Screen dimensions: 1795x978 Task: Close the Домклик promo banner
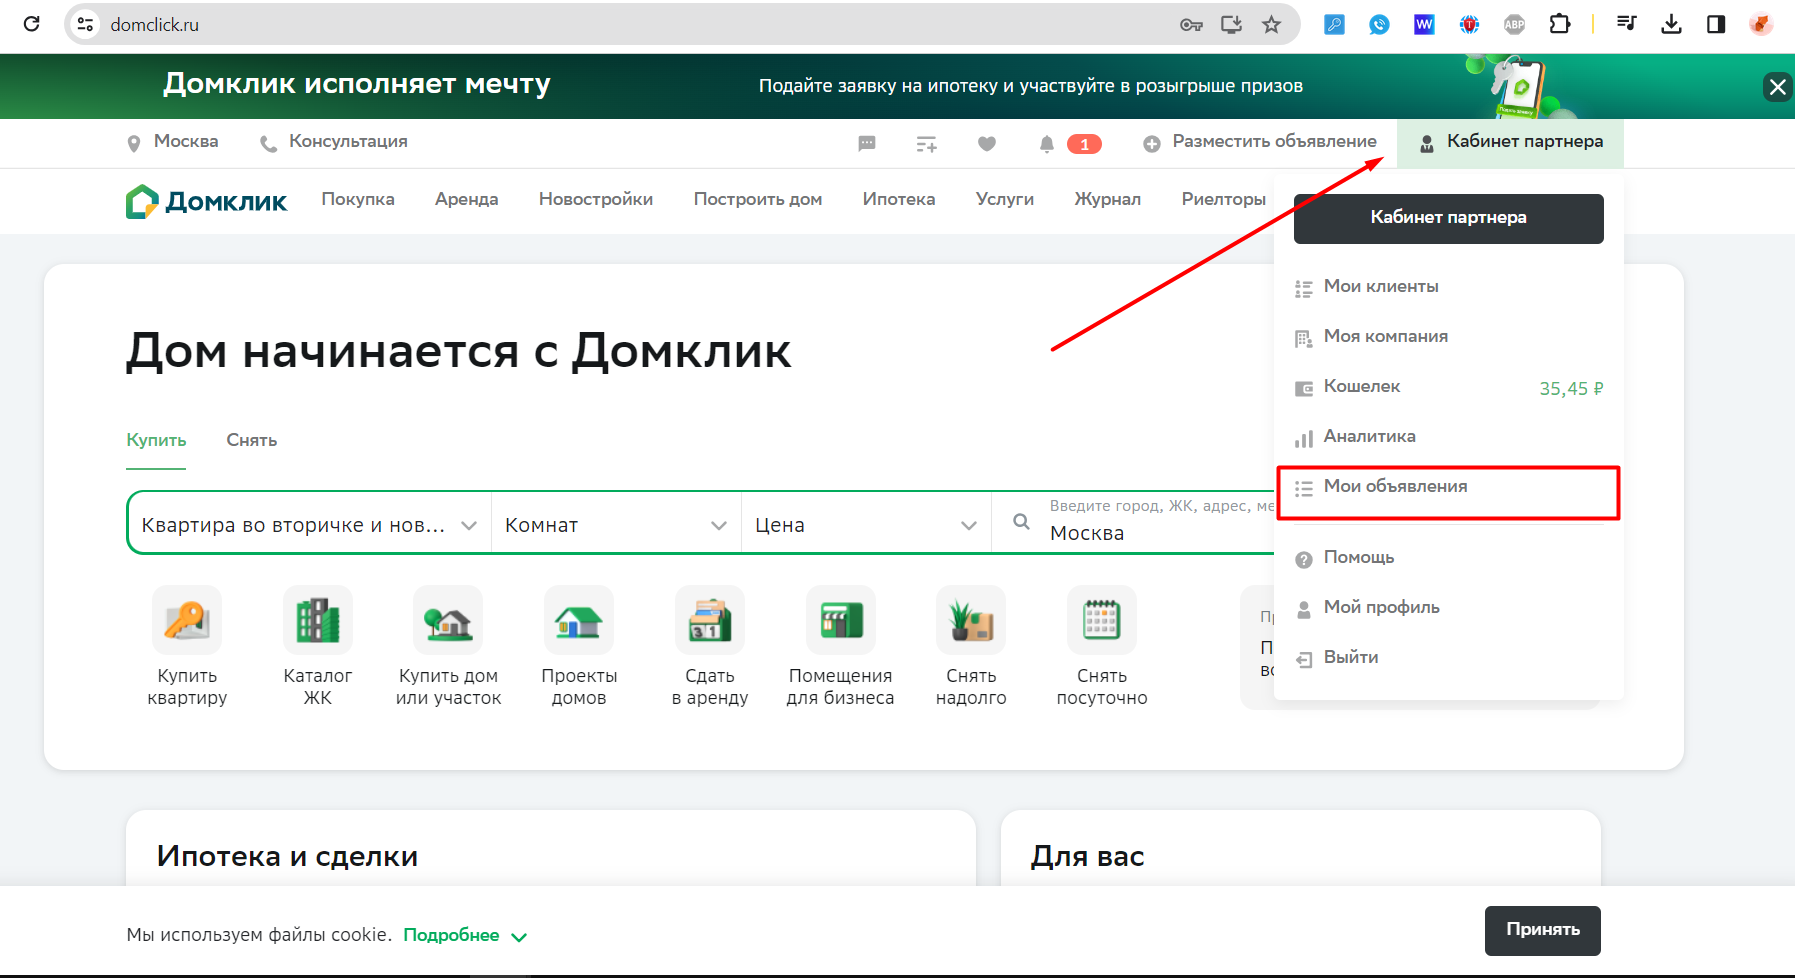[x=1777, y=87]
